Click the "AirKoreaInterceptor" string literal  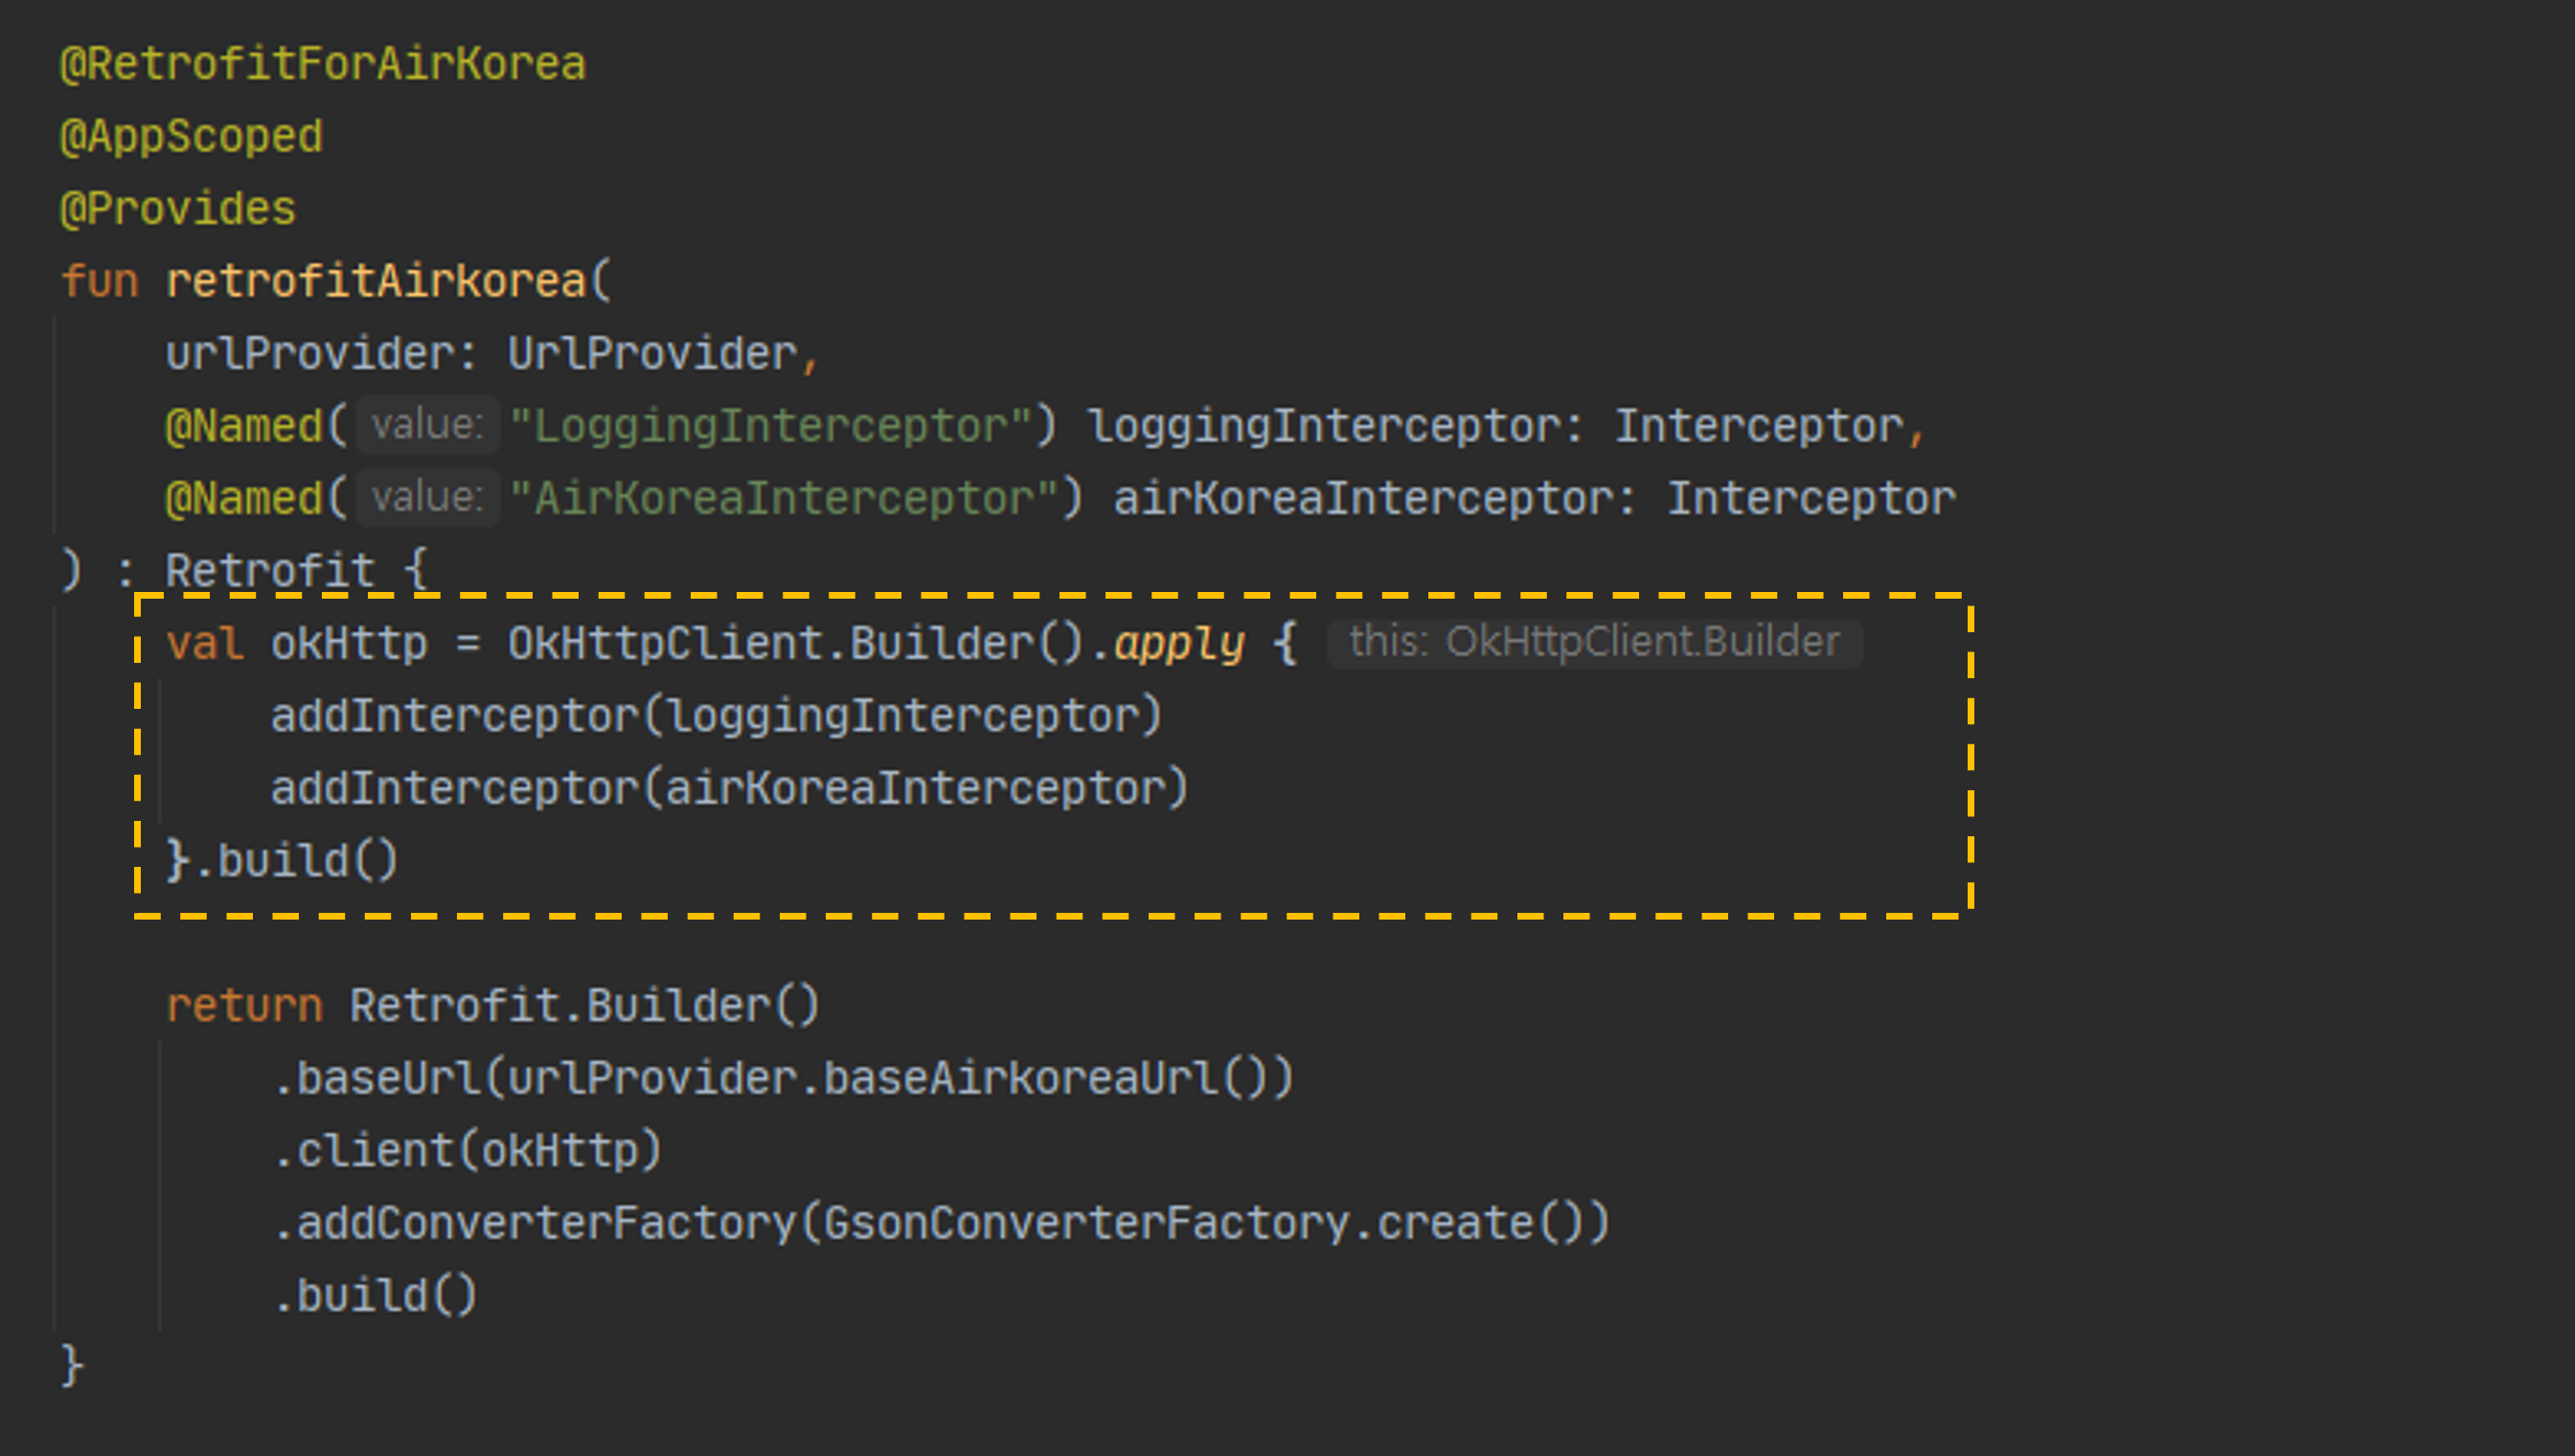coord(783,499)
